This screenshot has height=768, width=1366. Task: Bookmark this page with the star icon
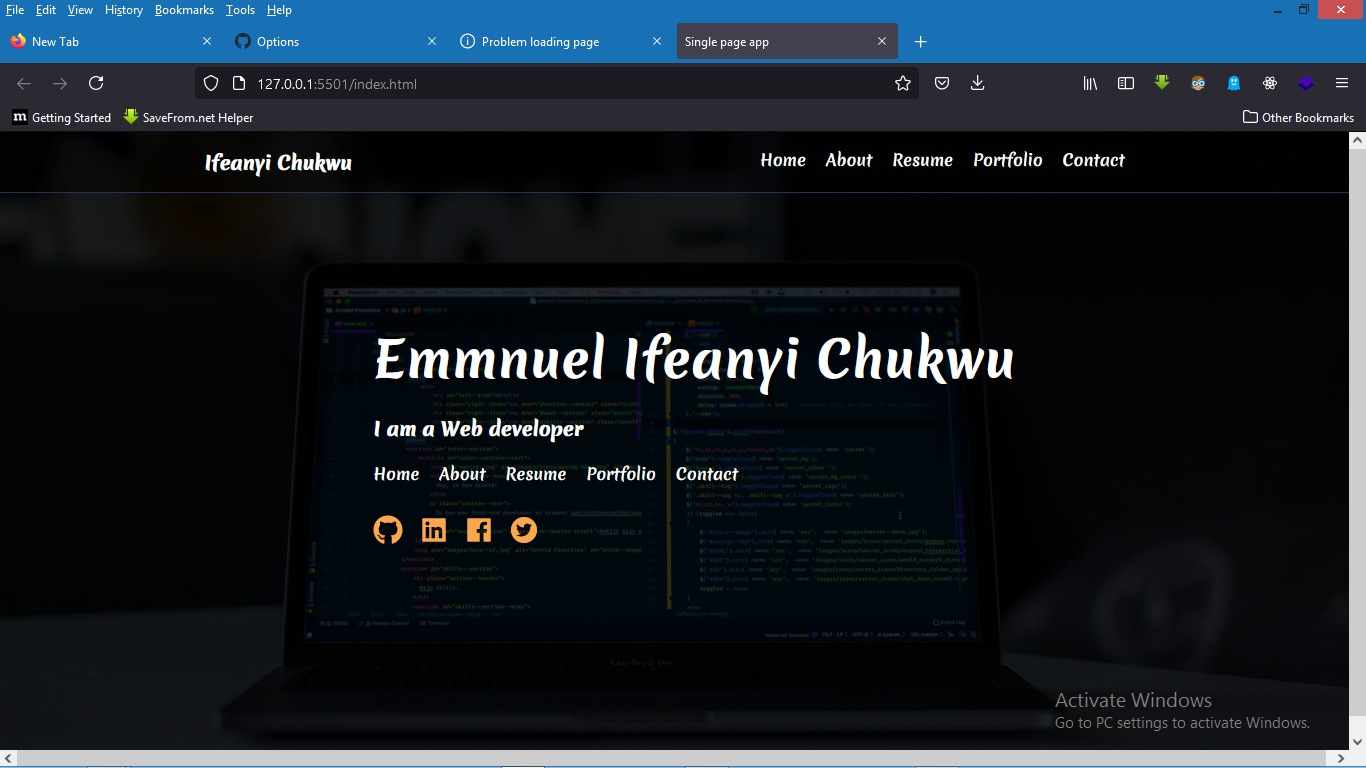[903, 83]
